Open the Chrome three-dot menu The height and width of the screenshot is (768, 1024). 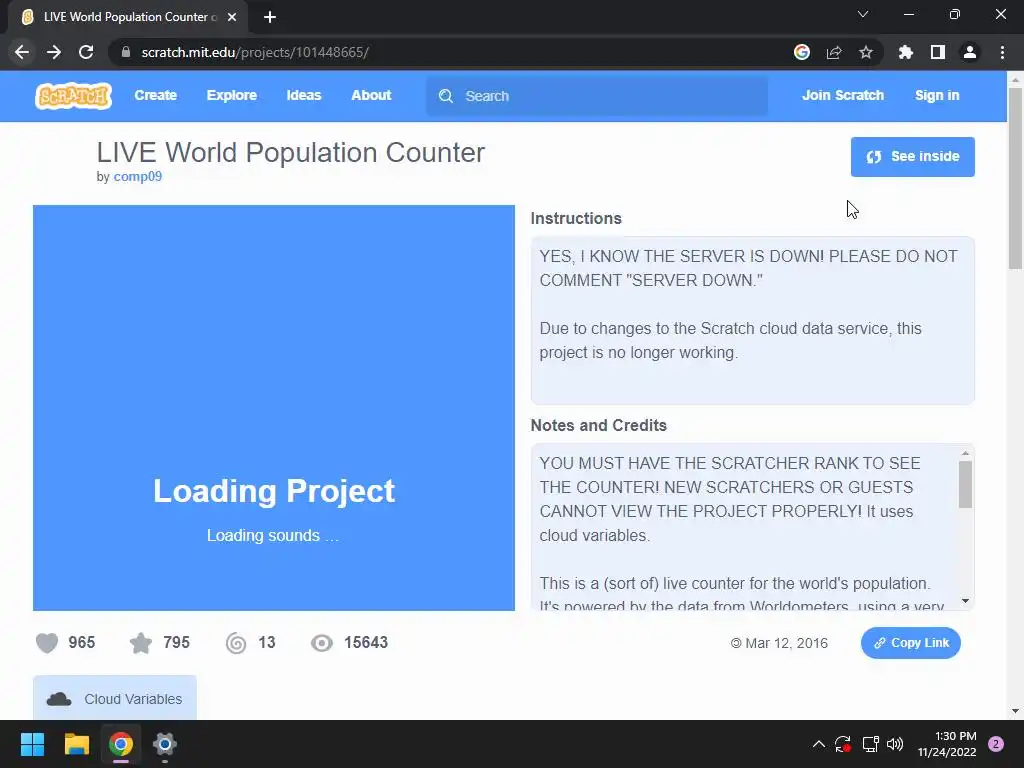[x=1002, y=52]
